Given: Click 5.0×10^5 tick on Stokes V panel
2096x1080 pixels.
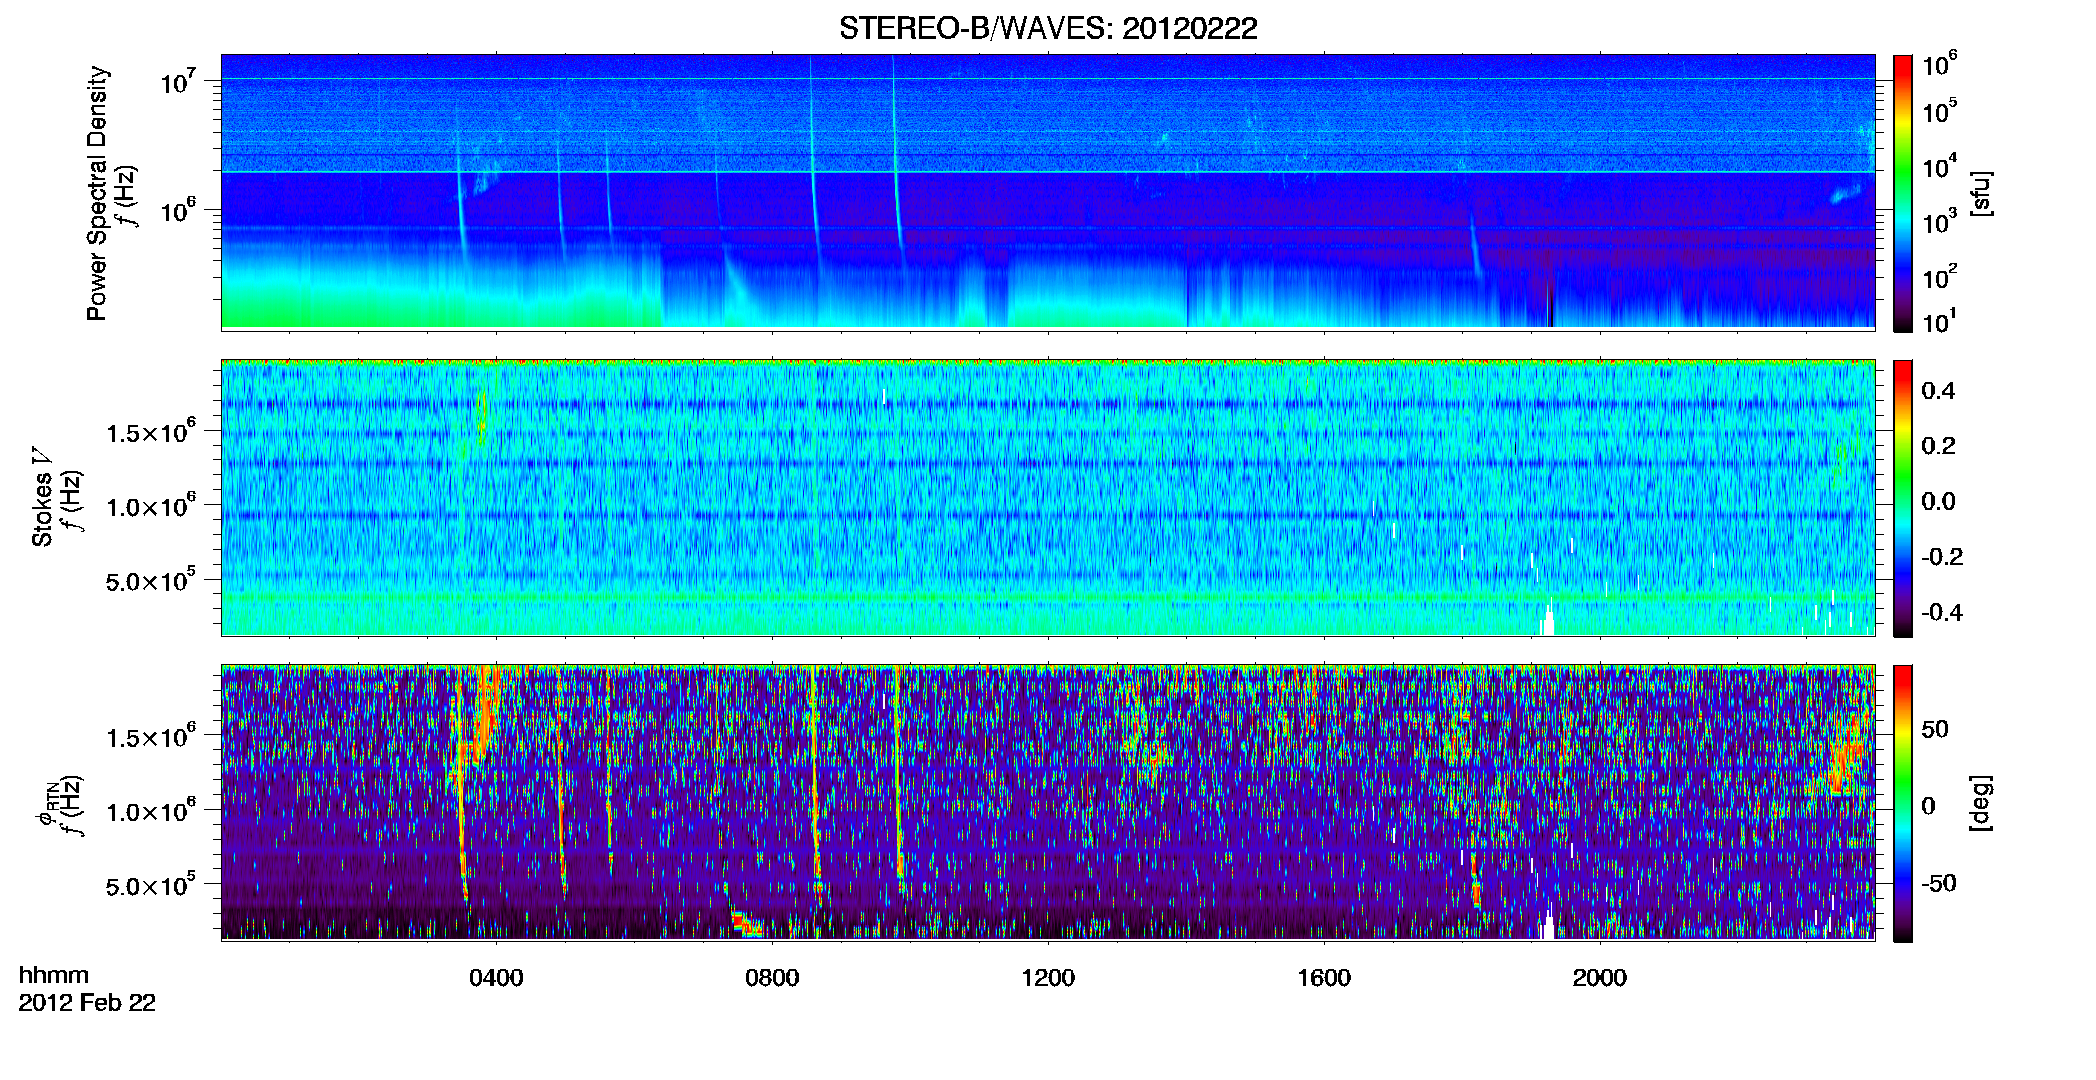Looking at the screenshot, I should (x=151, y=580).
